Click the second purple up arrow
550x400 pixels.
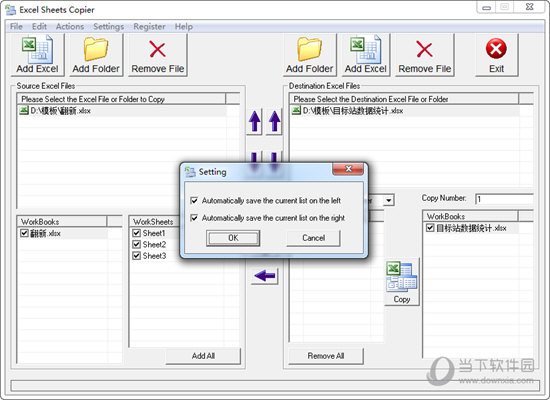point(275,121)
